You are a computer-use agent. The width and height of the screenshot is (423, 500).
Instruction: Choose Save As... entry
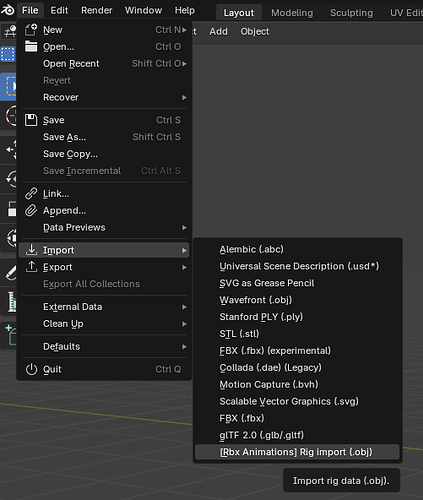[104, 137]
